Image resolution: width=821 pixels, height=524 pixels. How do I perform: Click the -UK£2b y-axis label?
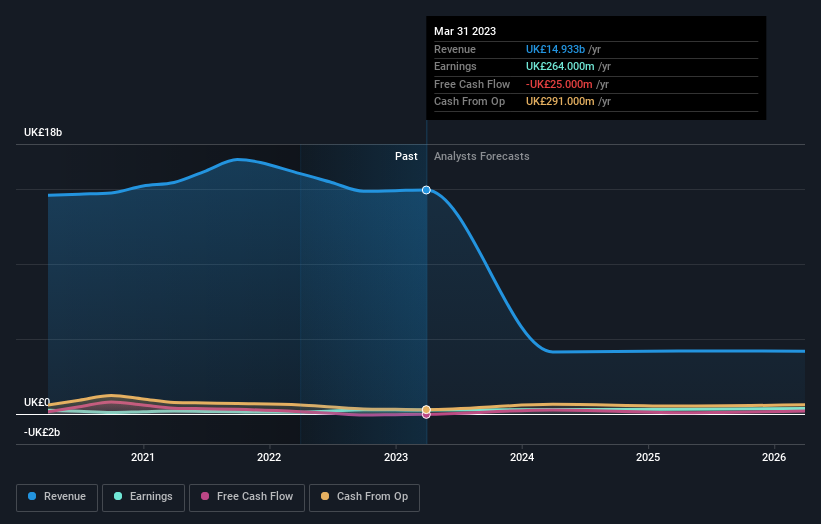click(42, 432)
